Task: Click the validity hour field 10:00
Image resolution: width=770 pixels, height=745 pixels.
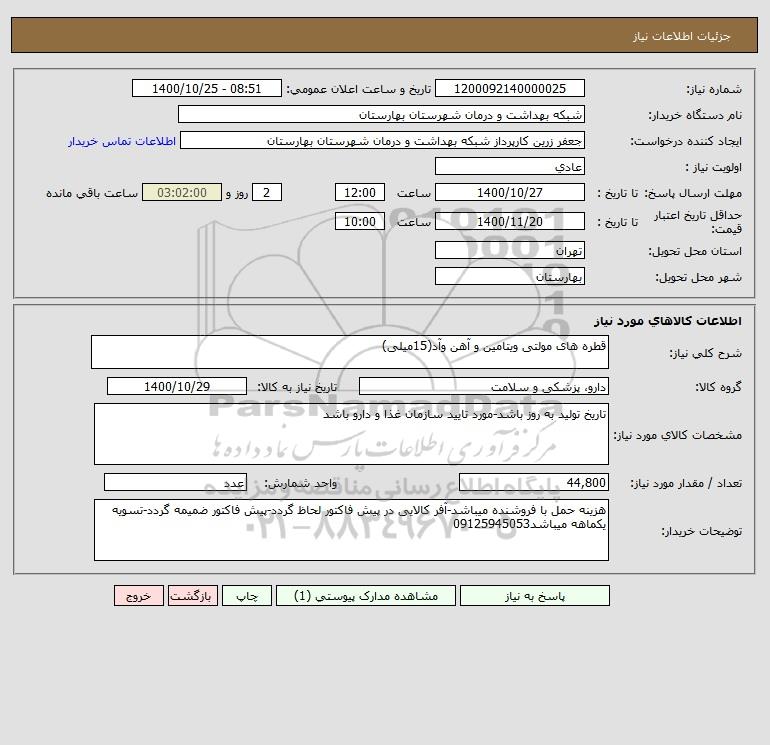Action: (x=359, y=221)
